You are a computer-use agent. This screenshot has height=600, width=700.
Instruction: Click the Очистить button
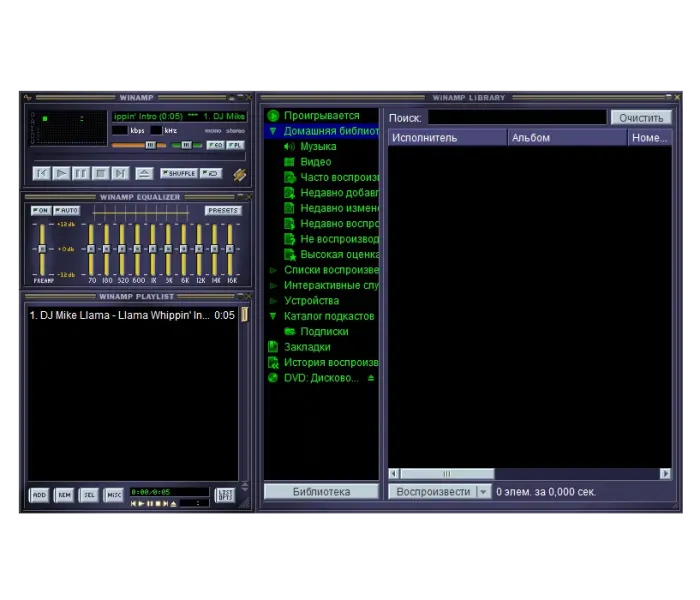641,118
